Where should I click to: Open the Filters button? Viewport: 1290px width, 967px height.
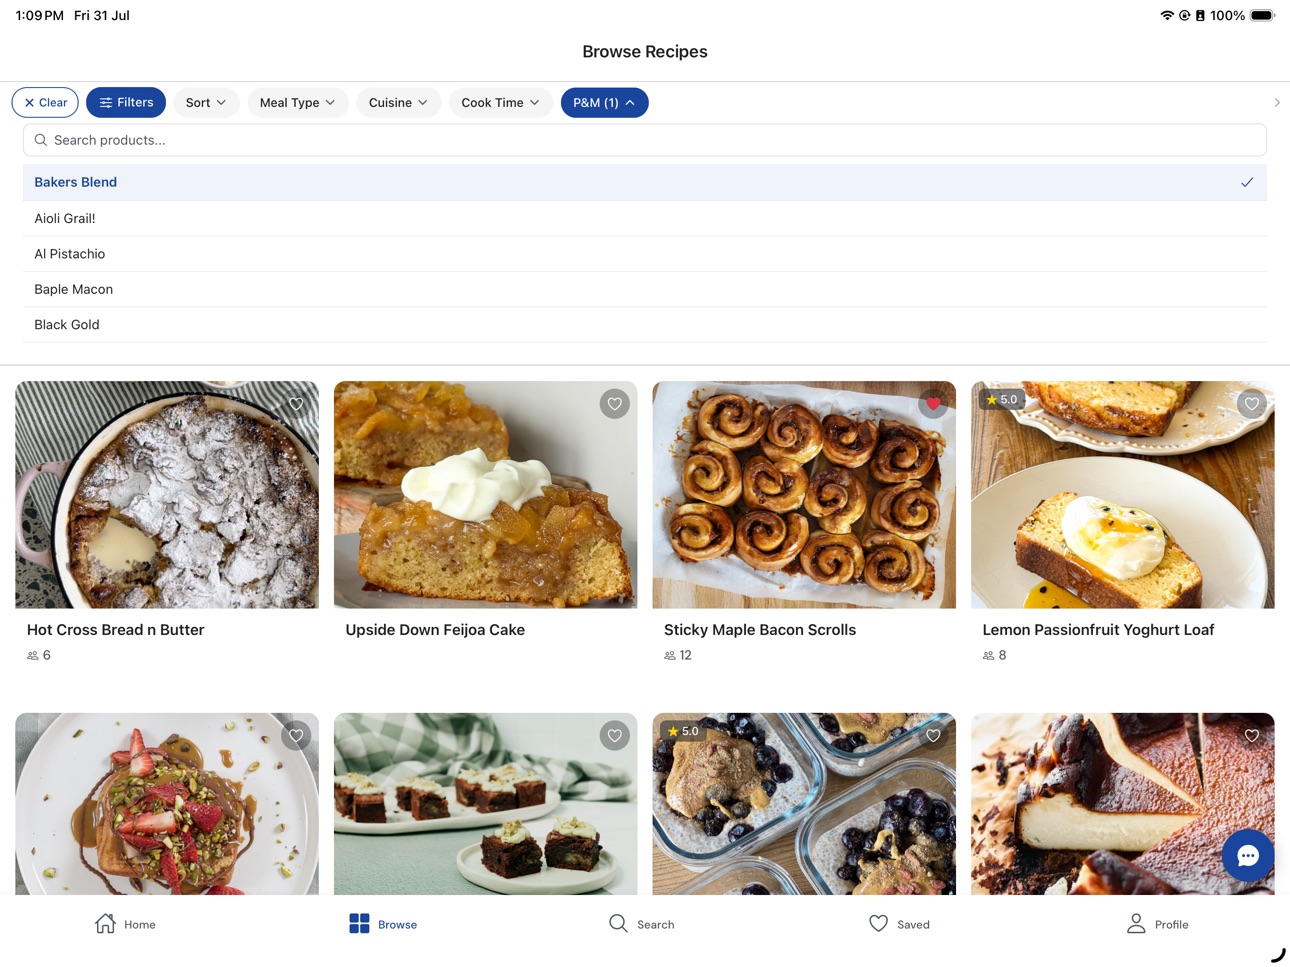pos(126,103)
